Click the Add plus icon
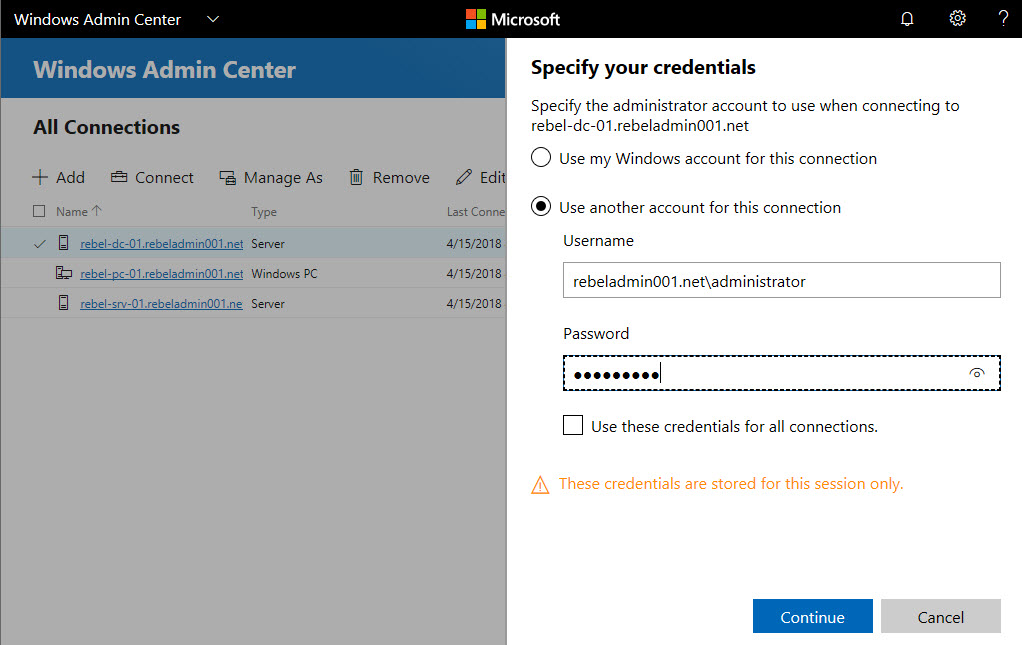The image size is (1022, 645). coord(40,177)
